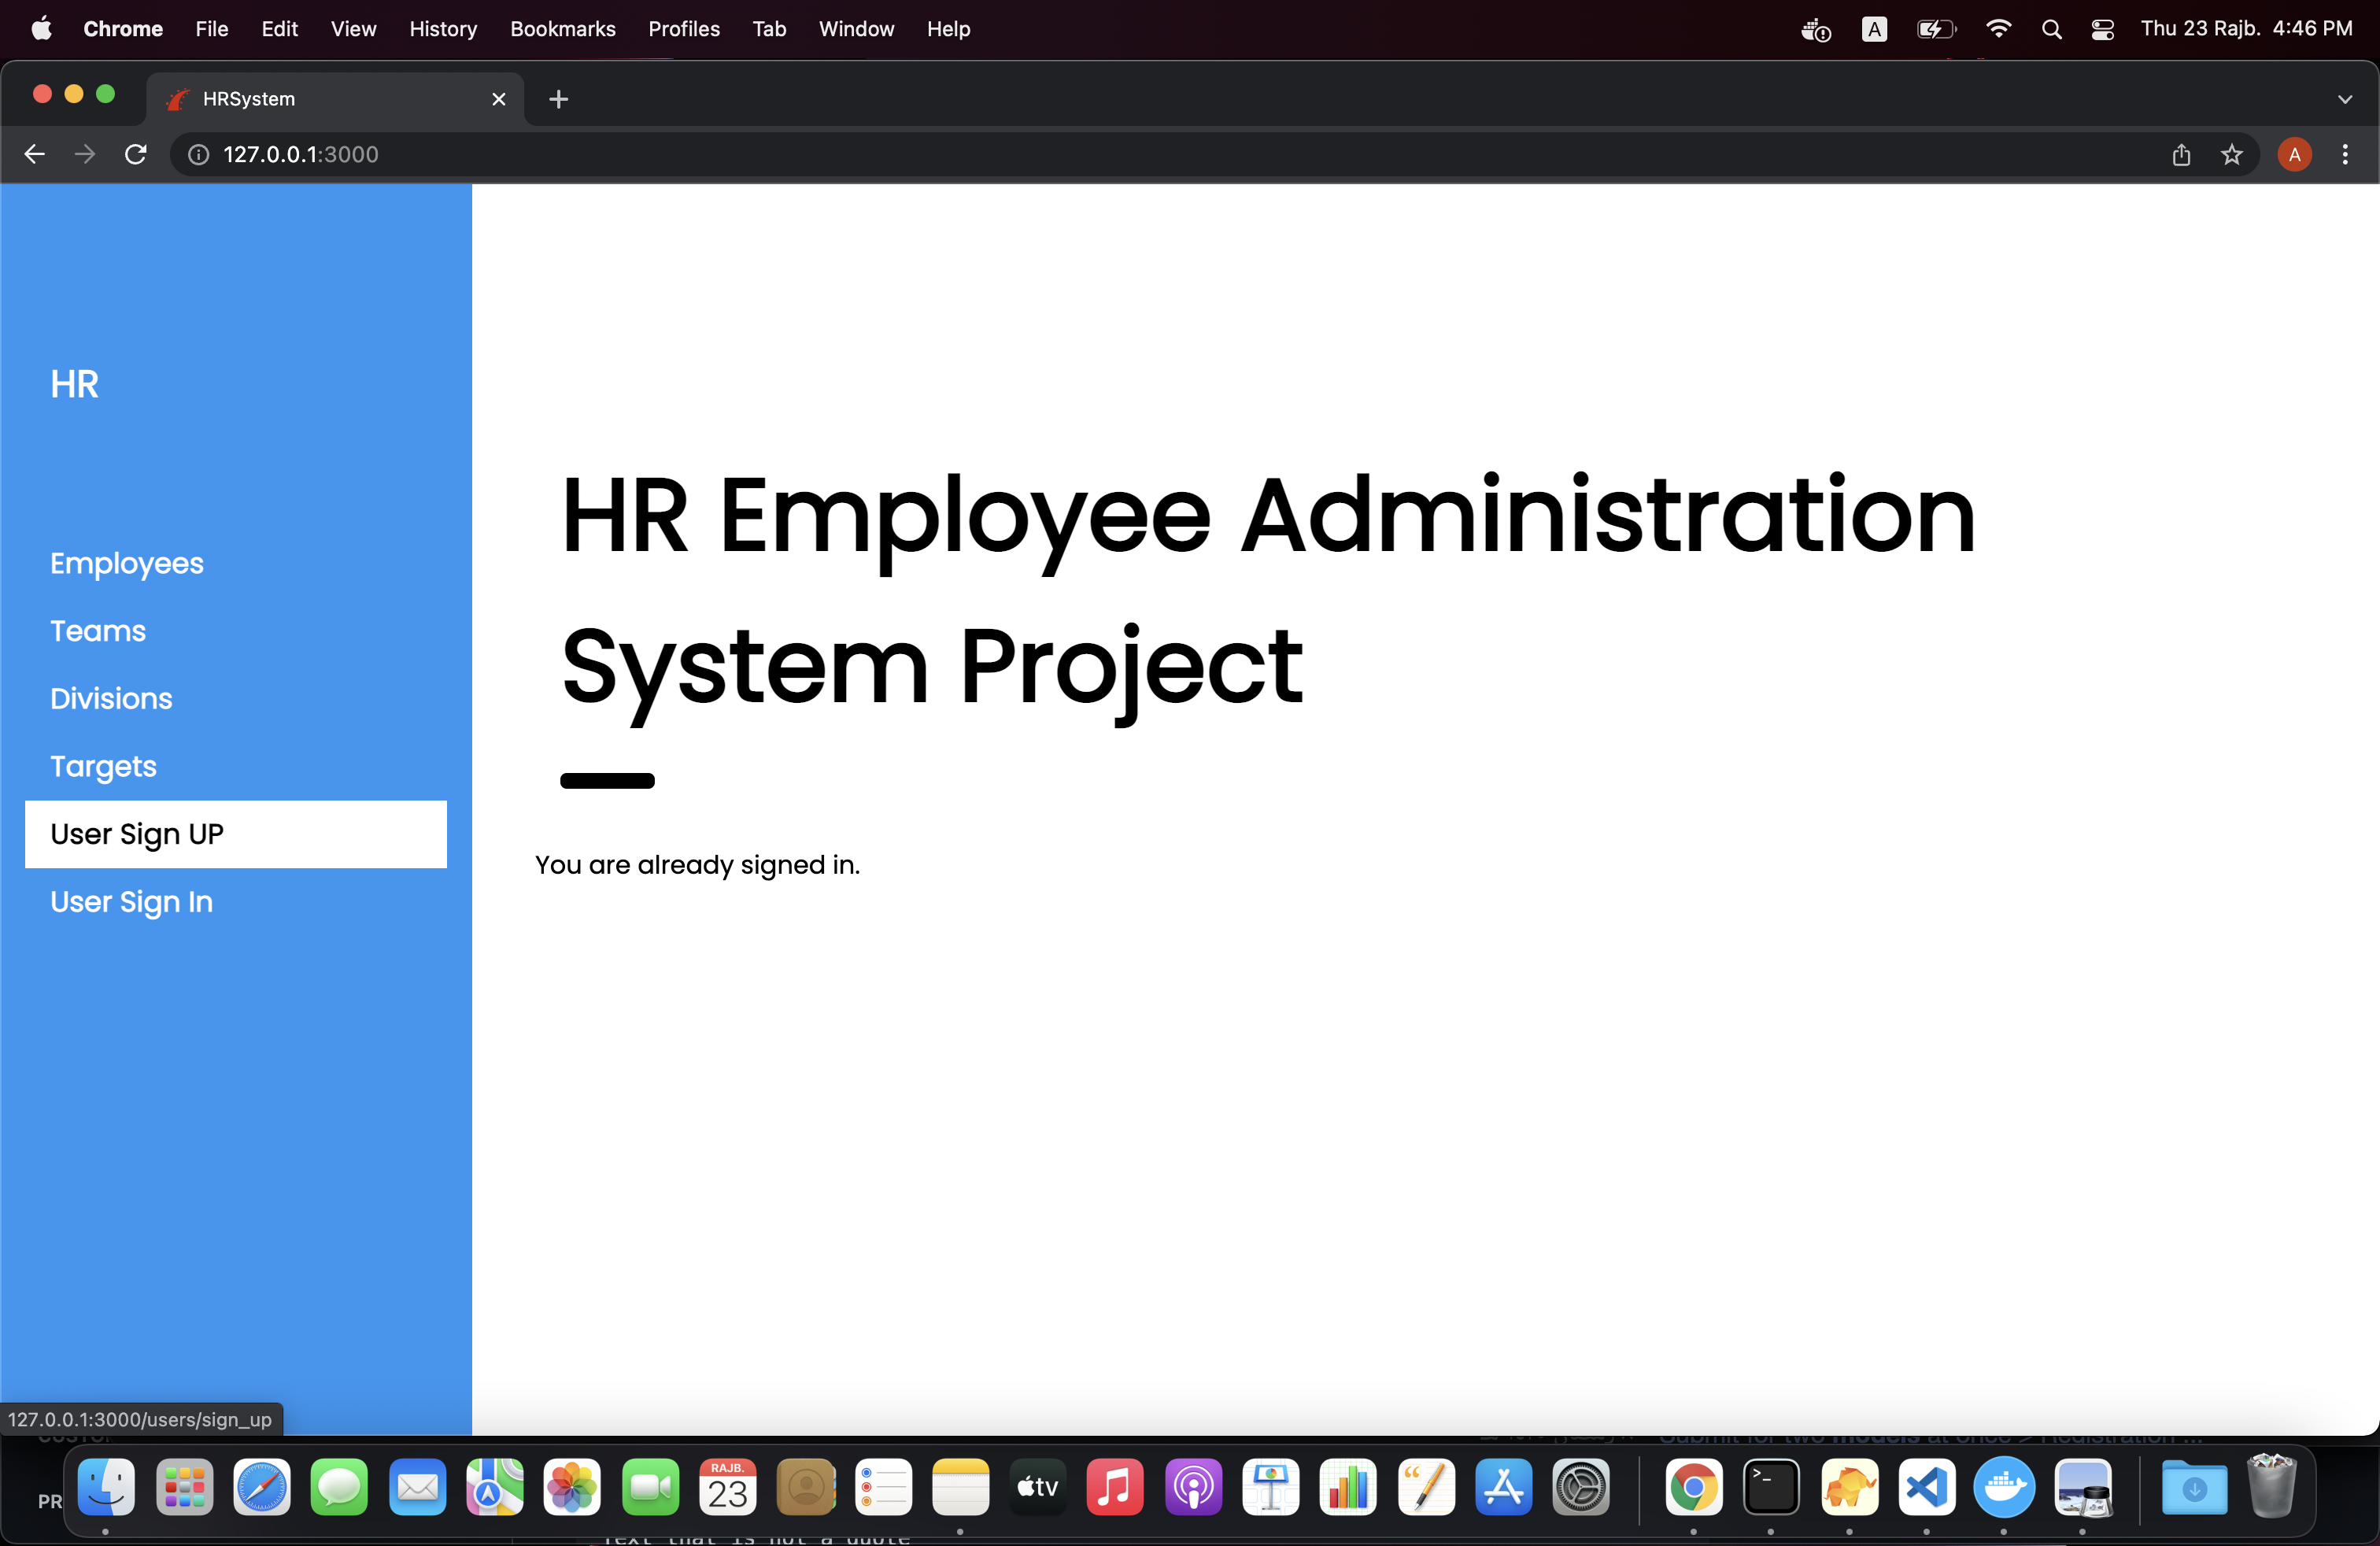
Task: Open the Divisions link
Action: point(111,698)
